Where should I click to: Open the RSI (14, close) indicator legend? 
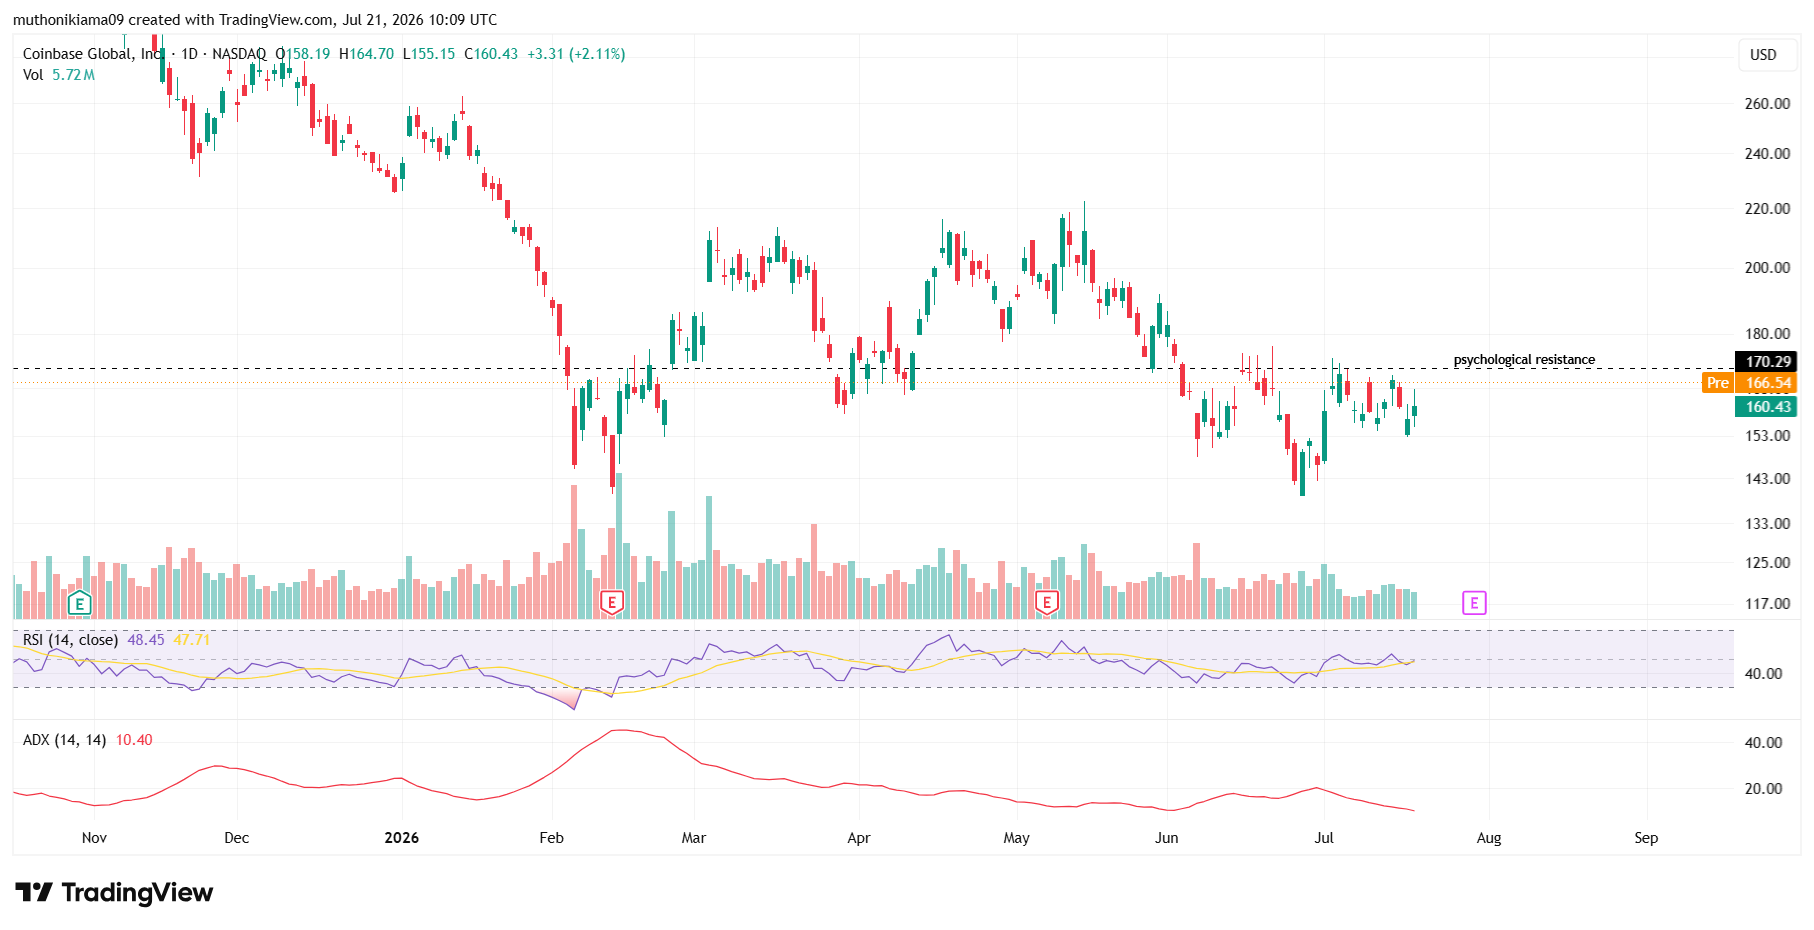70,640
